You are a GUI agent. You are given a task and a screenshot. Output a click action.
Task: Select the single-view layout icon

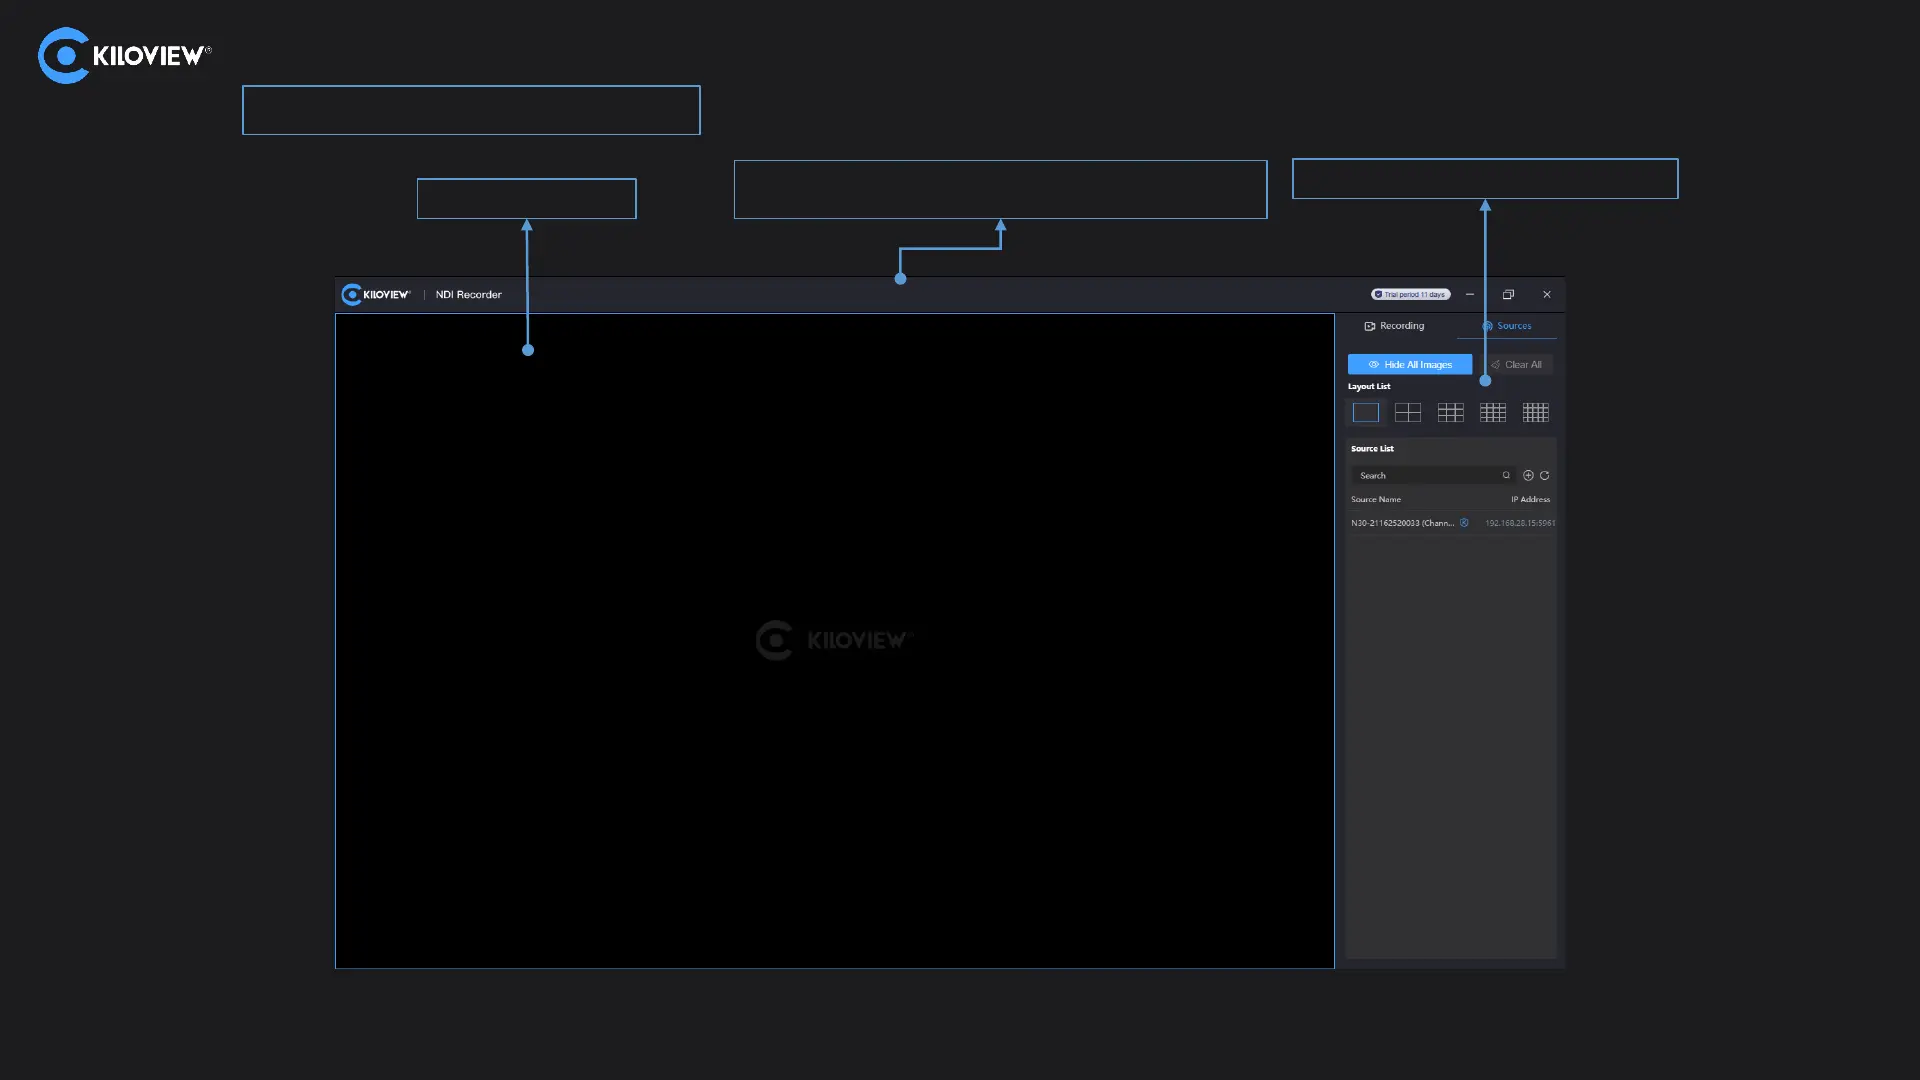(1365, 412)
